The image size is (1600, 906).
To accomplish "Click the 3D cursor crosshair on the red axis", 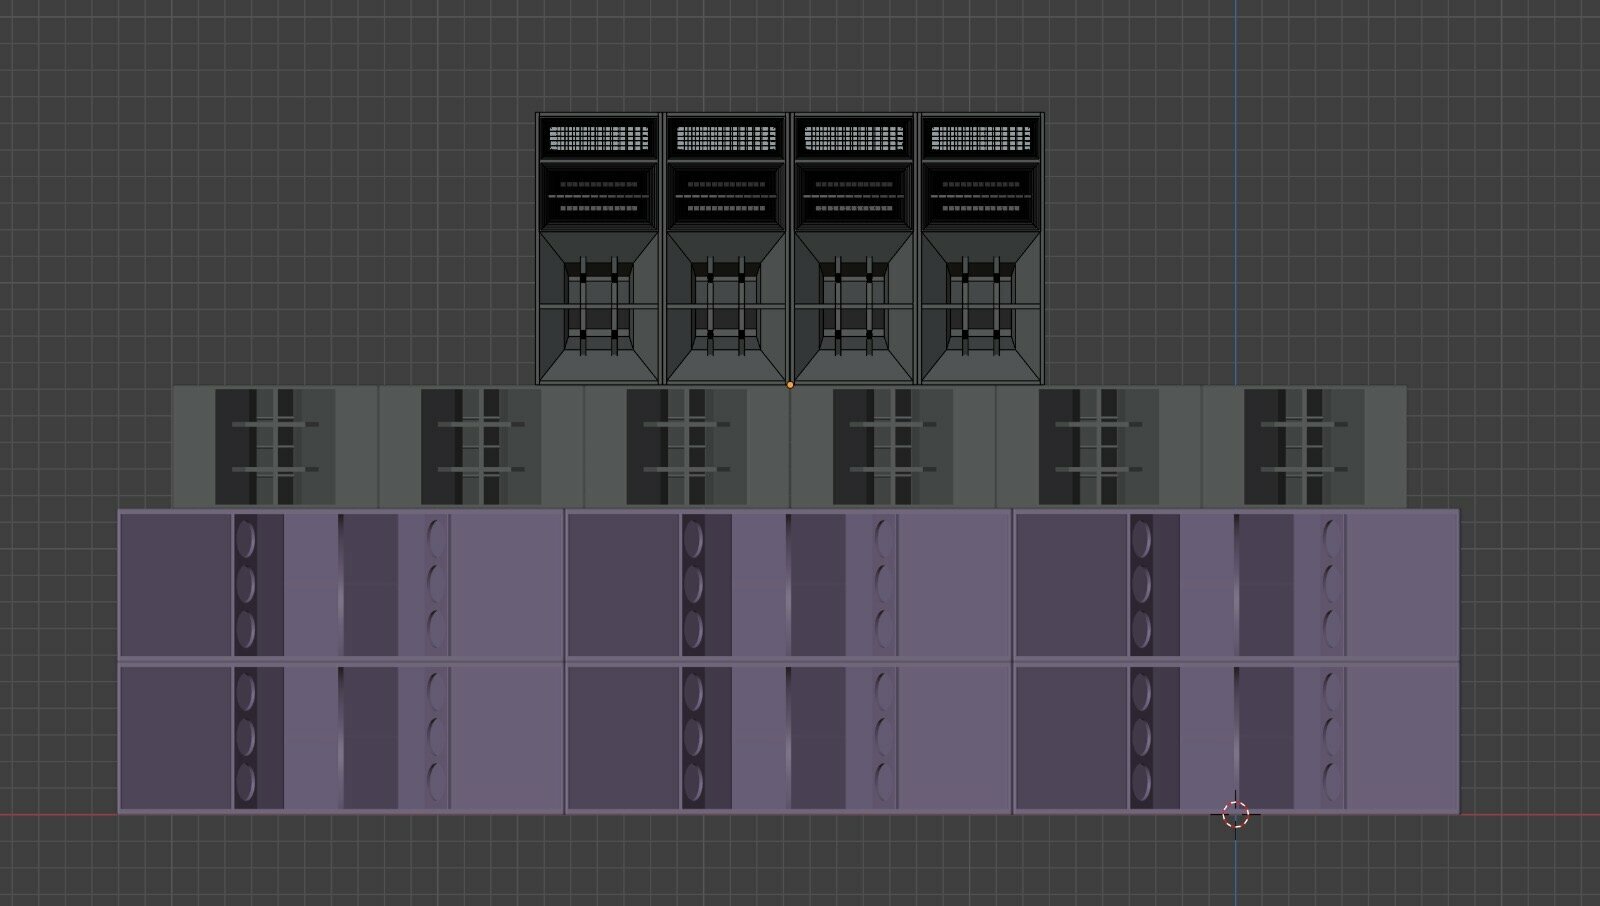I will point(1236,814).
